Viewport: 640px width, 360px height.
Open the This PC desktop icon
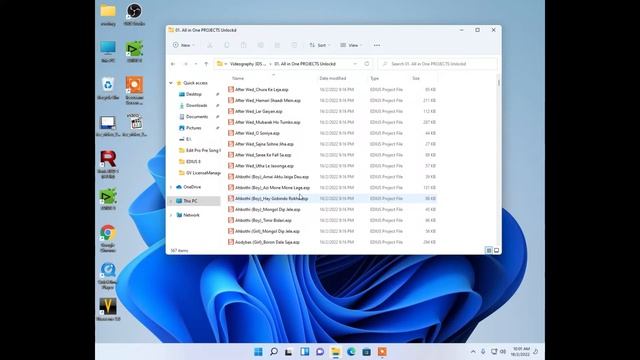(108, 51)
